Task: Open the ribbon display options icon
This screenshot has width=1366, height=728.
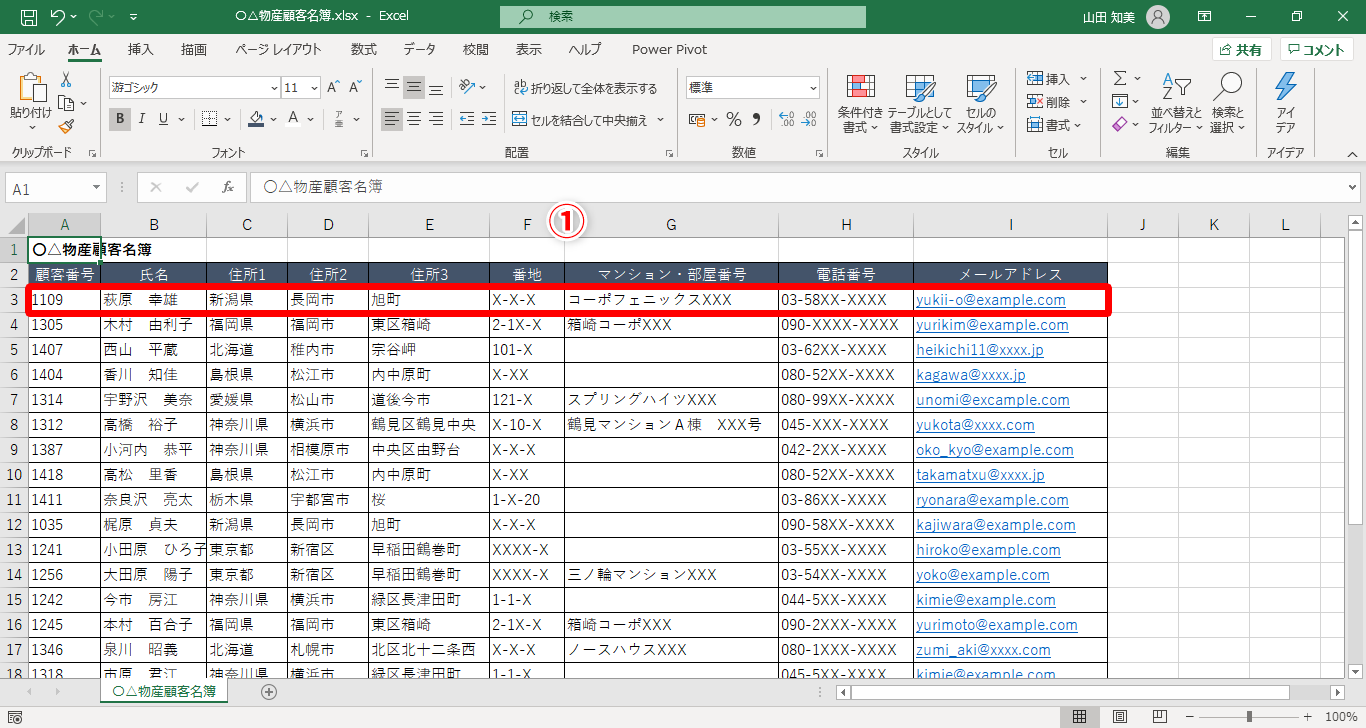Action: click(1205, 17)
